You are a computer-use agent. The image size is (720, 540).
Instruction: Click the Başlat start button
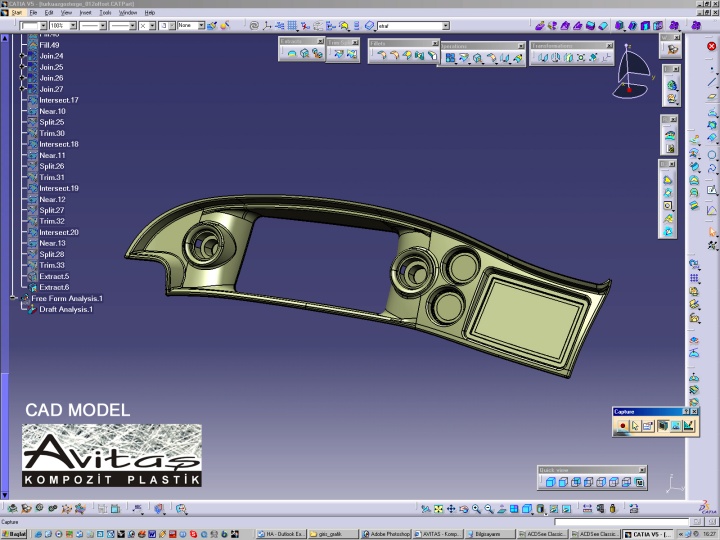coord(15,534)
